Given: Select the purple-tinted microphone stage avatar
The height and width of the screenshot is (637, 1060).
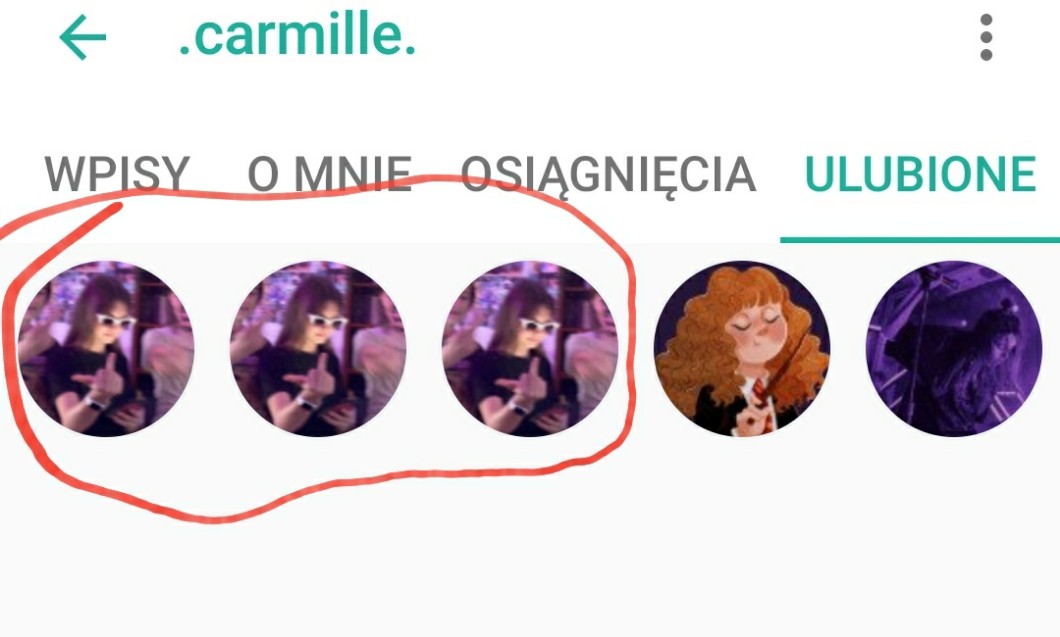Looking at the screenshot, I should (954, 348).
